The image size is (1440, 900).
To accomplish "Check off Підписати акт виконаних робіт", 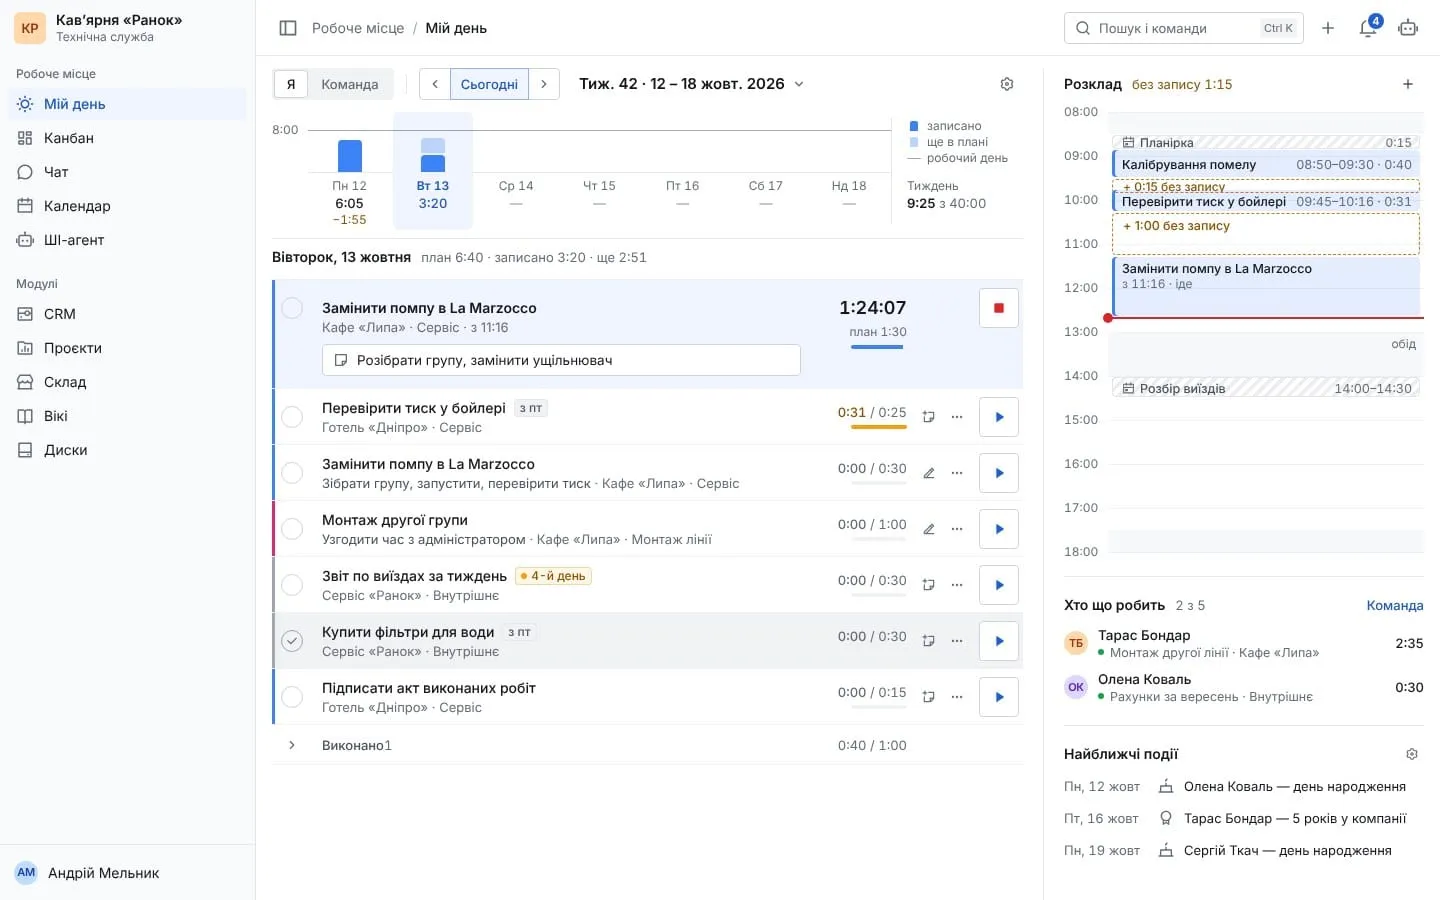I will (x=292, y=697).
